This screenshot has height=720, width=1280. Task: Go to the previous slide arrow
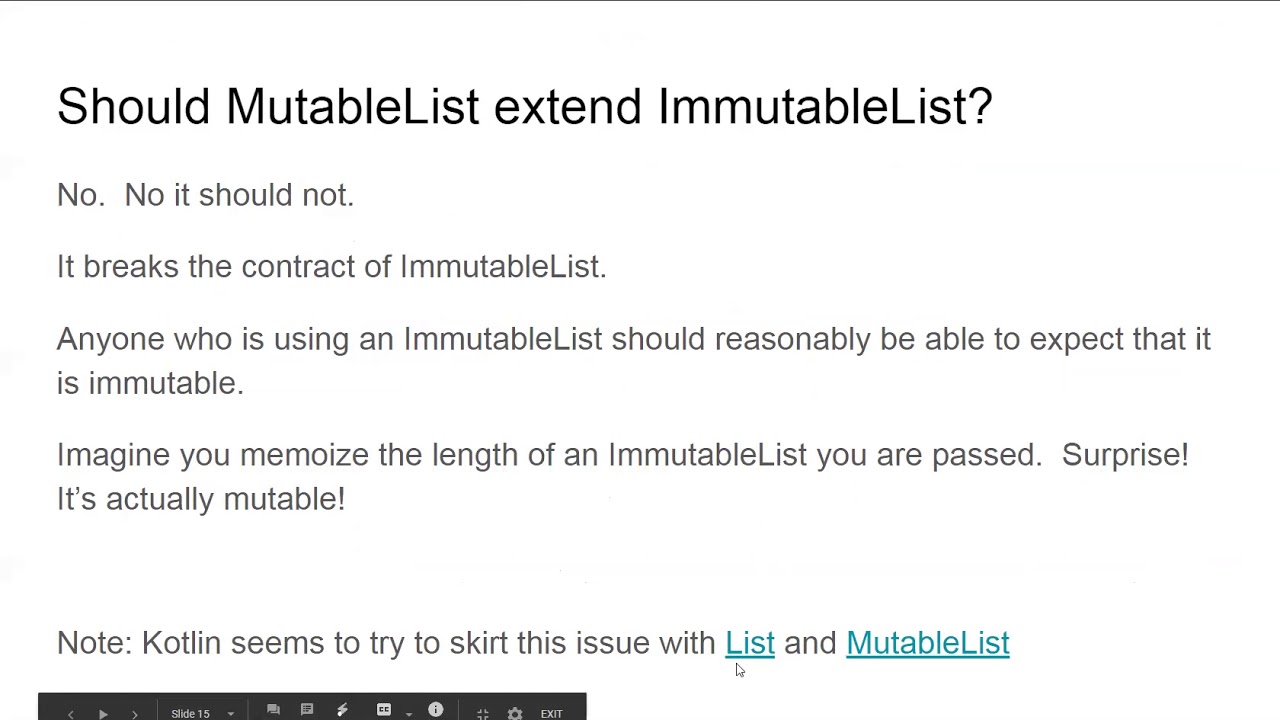pyautogui.click(x=70, y=713)
